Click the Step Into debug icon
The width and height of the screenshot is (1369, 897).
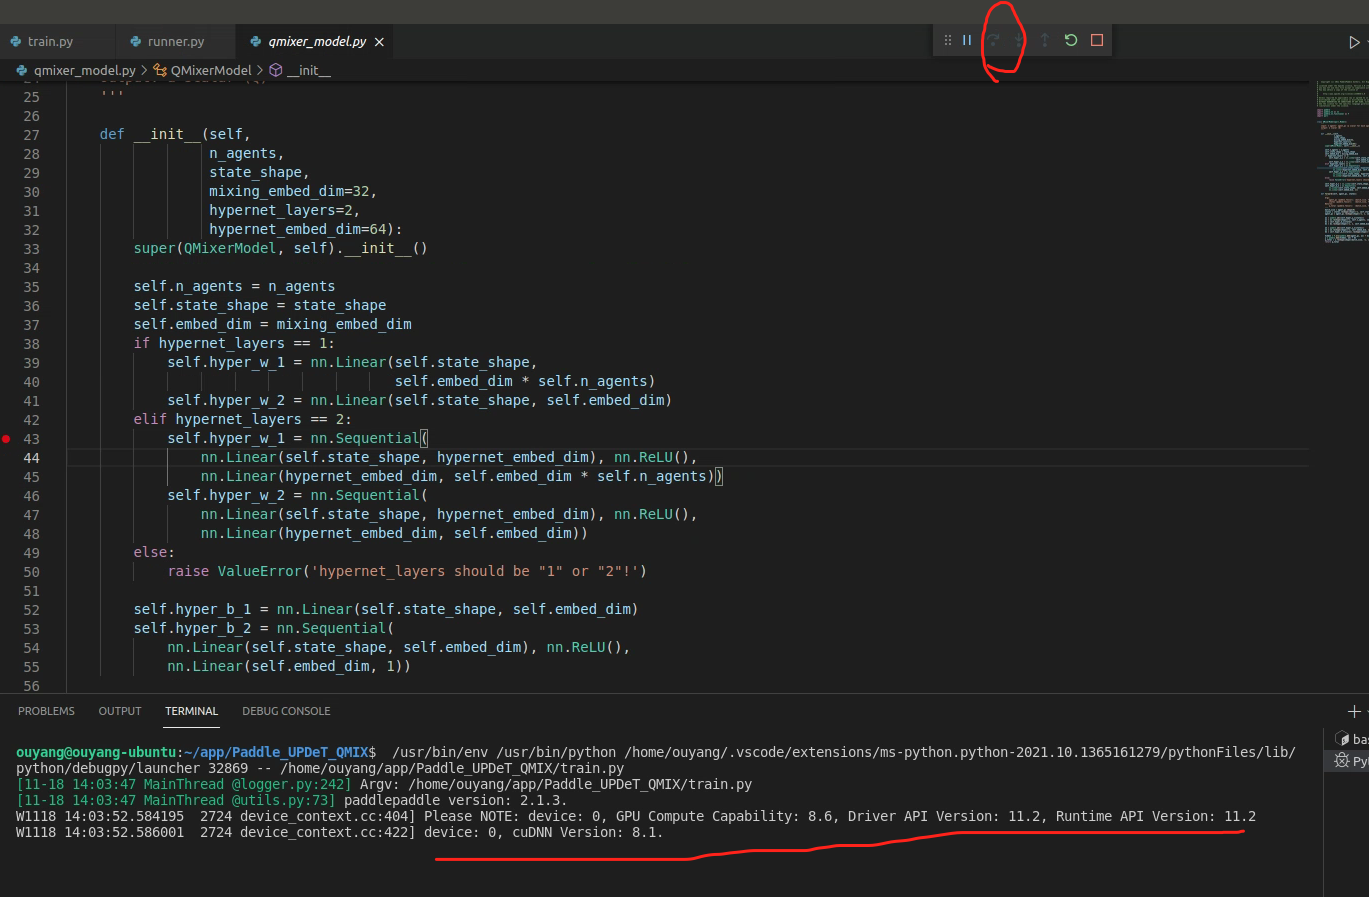pyautogui.click(x=1018, y=40)
